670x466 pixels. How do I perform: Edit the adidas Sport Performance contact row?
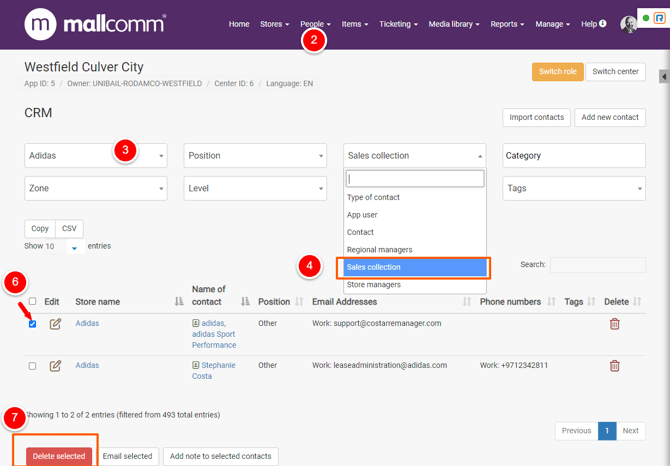55,324
